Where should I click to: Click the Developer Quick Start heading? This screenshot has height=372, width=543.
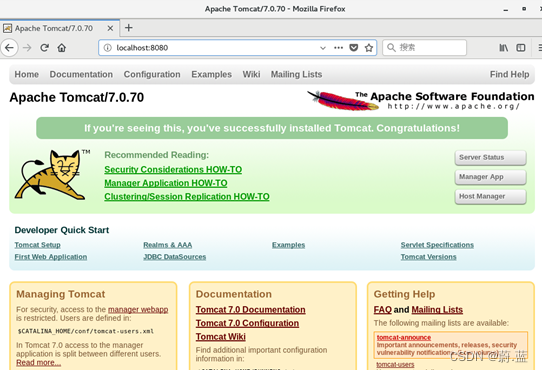62,230
